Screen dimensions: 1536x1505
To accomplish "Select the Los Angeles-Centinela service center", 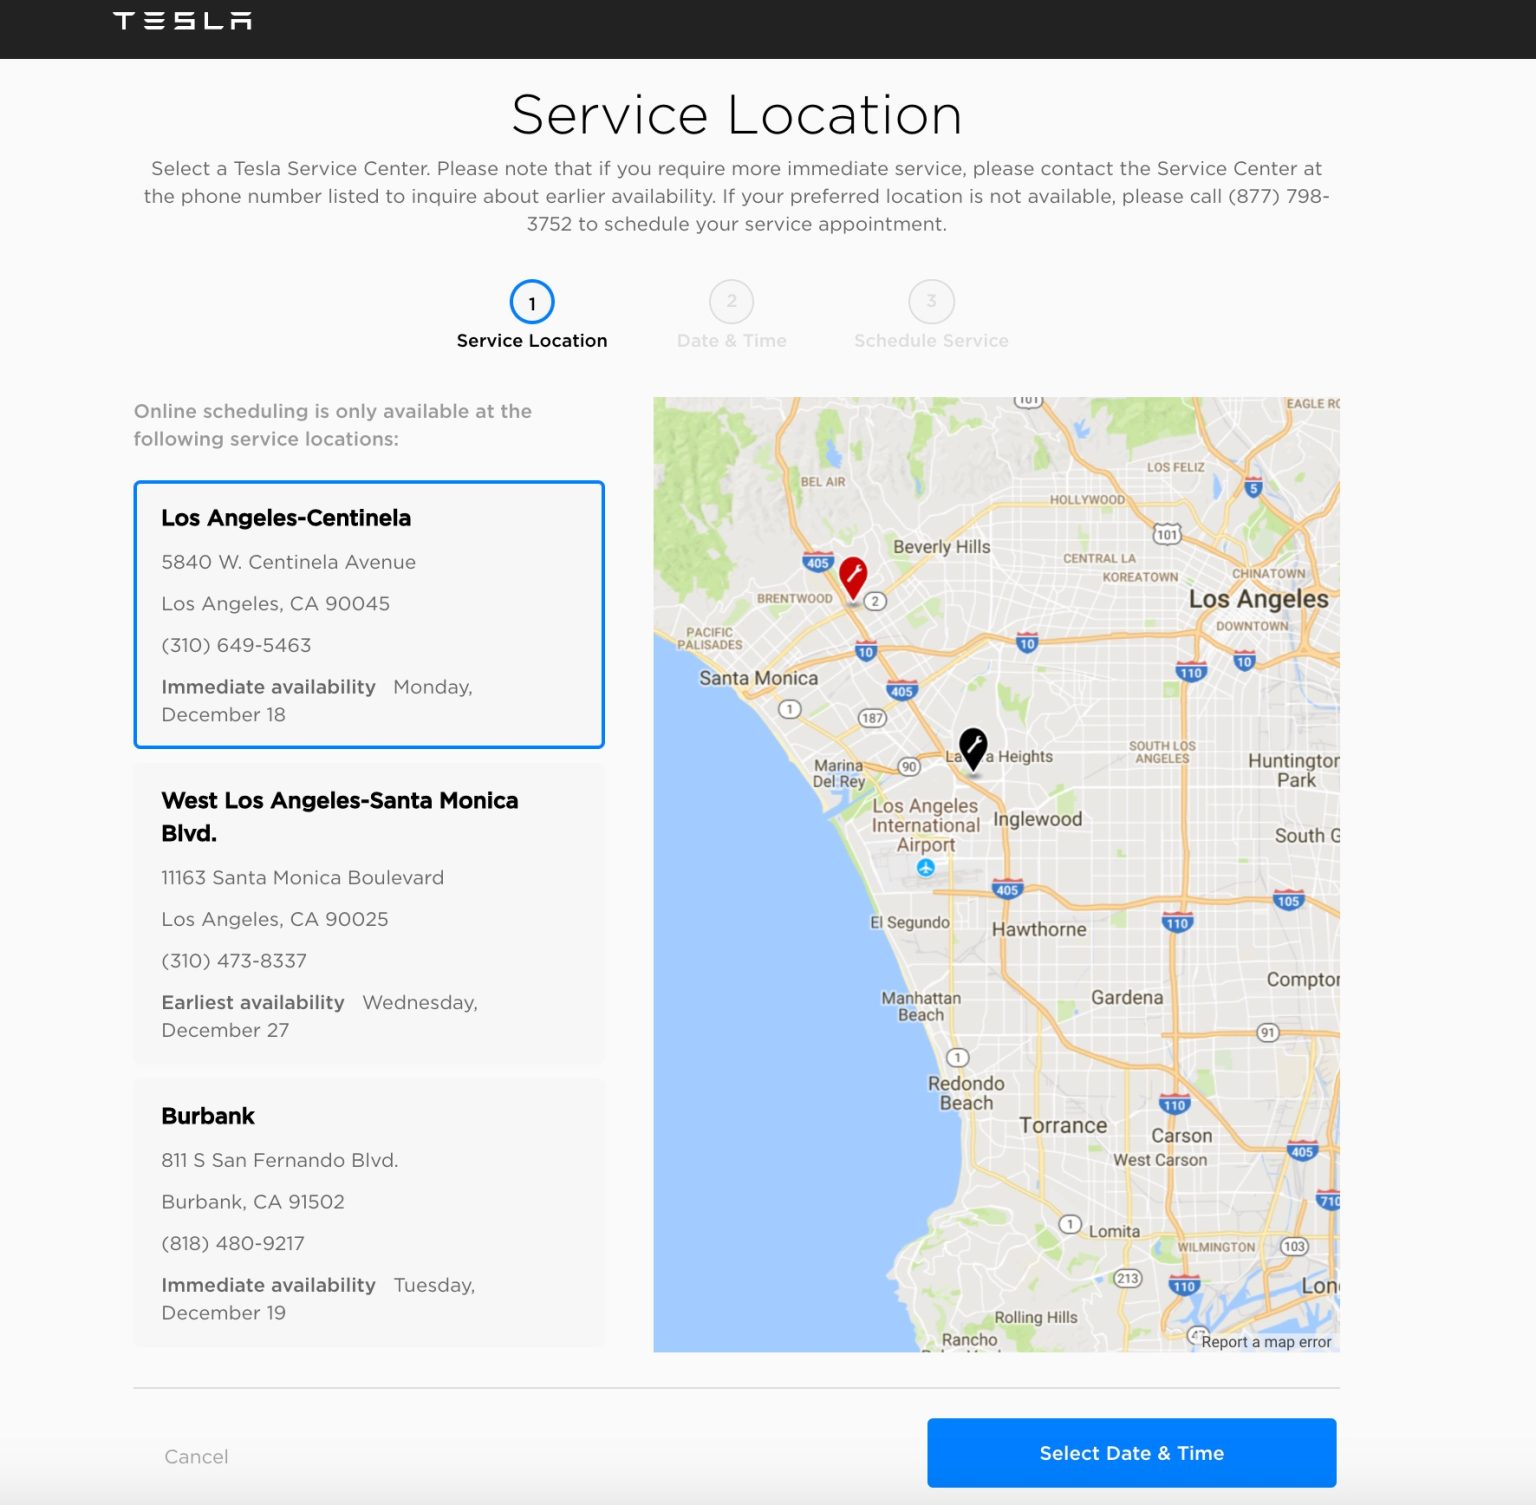I will pos(369,614).
